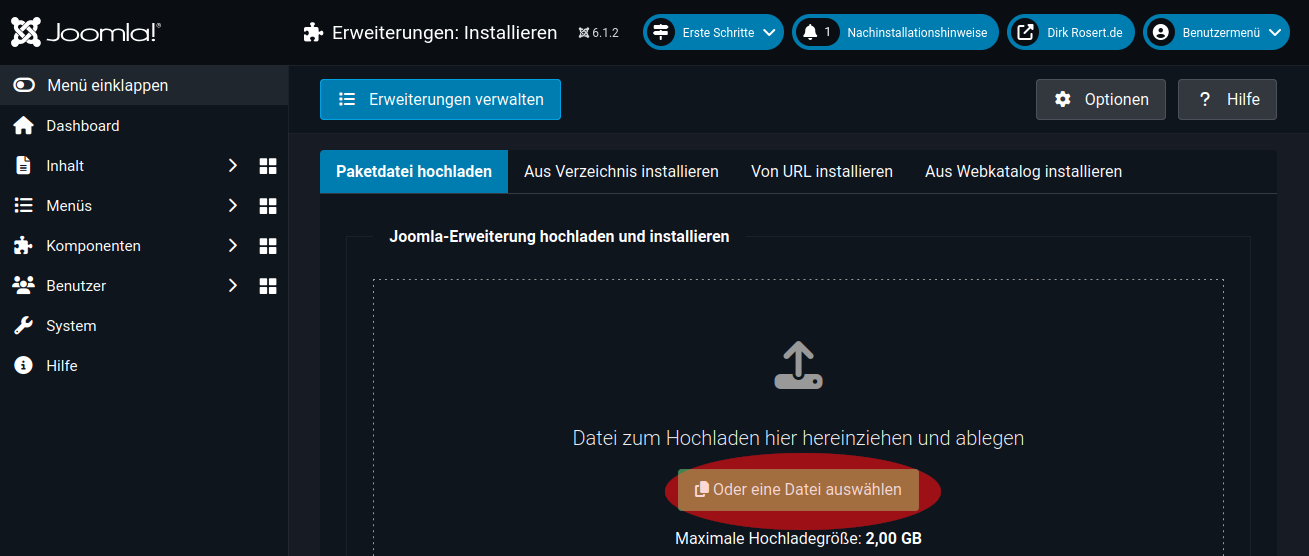Click the user avatar icon in Benutzermenü
1309x556 pixels.
1161,33
